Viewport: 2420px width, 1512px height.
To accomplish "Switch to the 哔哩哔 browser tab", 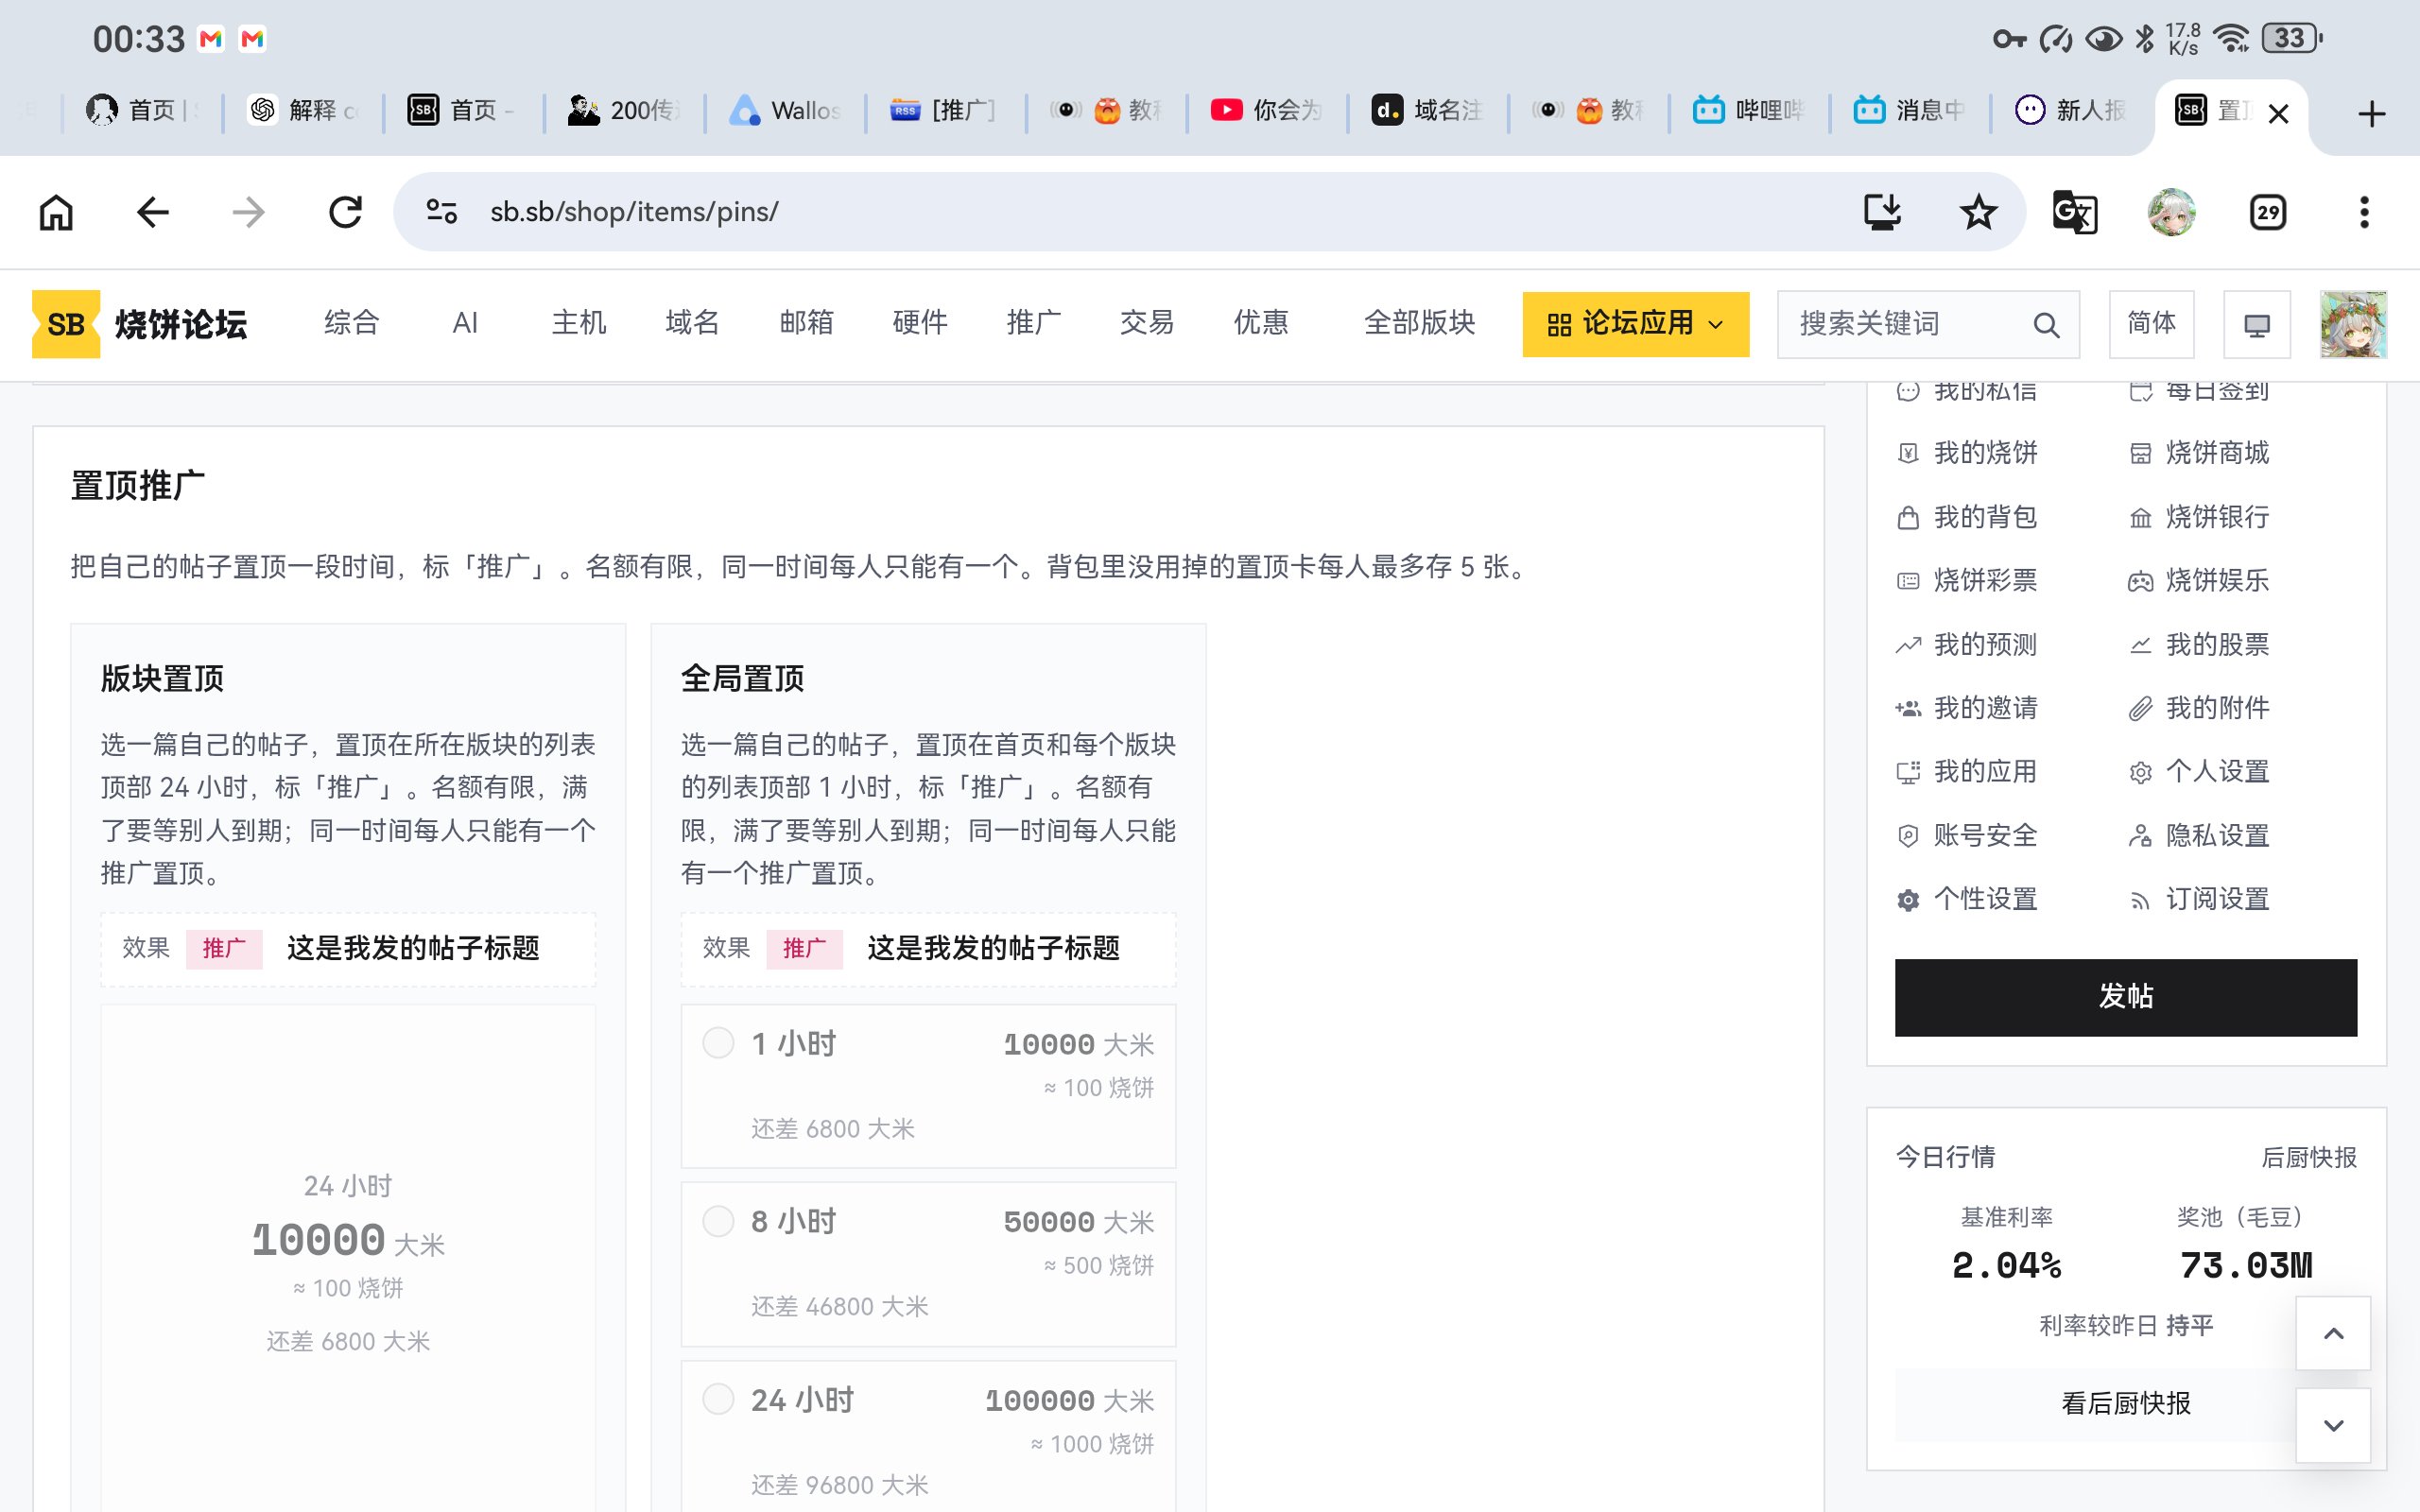I will pyautogui.click(x=1748, y=110).
